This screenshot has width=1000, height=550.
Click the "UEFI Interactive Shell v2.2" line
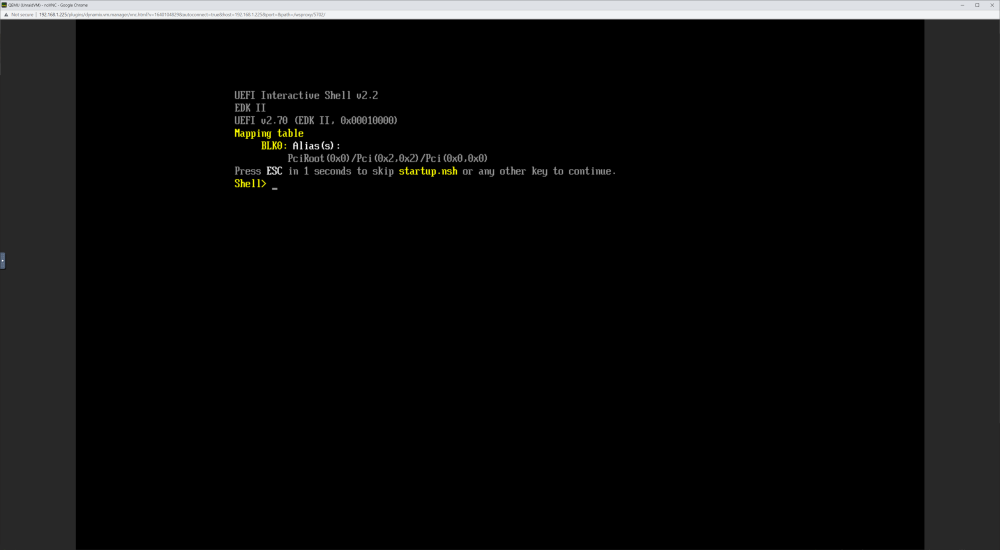pos(306,96)
